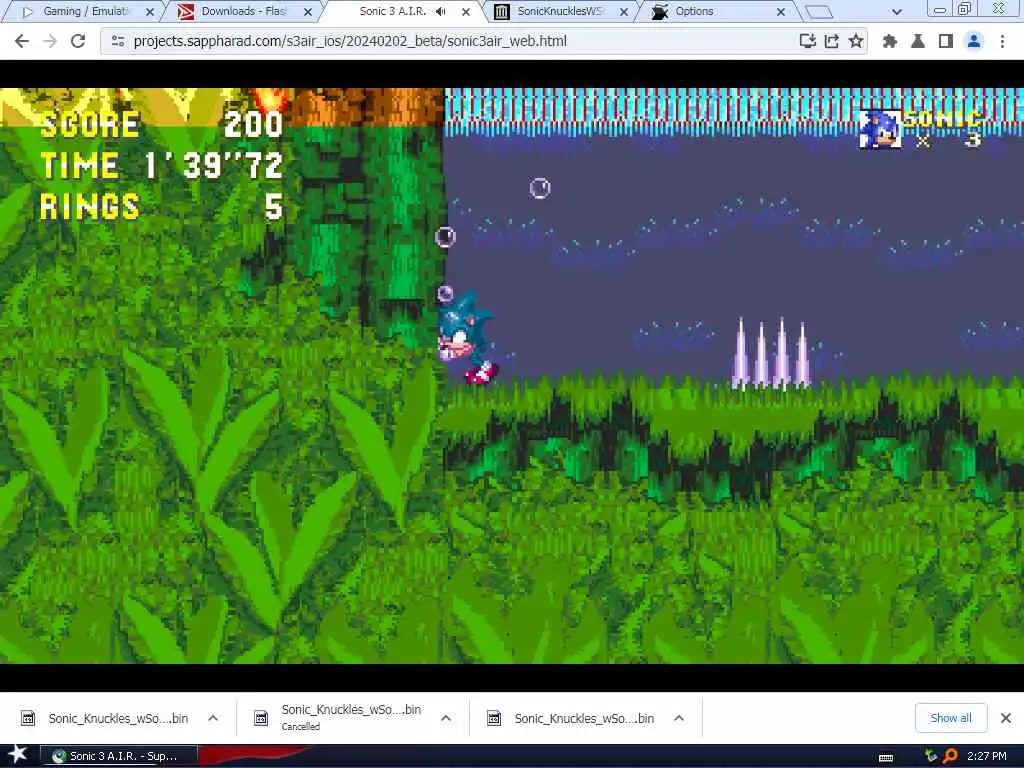
Task: Open the Extensions puzzle icon
Action: [889, 41]
